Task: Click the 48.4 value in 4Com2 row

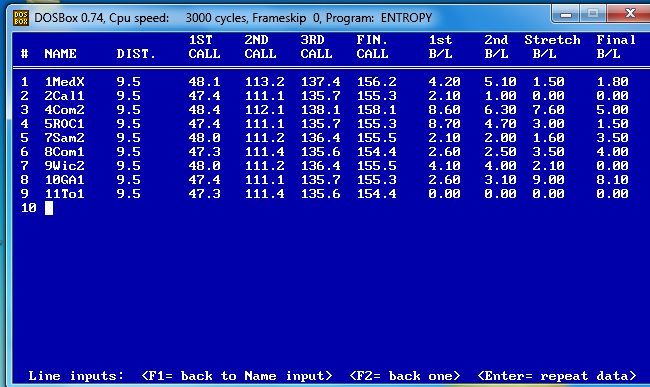Action: click(x=204, y=110)
